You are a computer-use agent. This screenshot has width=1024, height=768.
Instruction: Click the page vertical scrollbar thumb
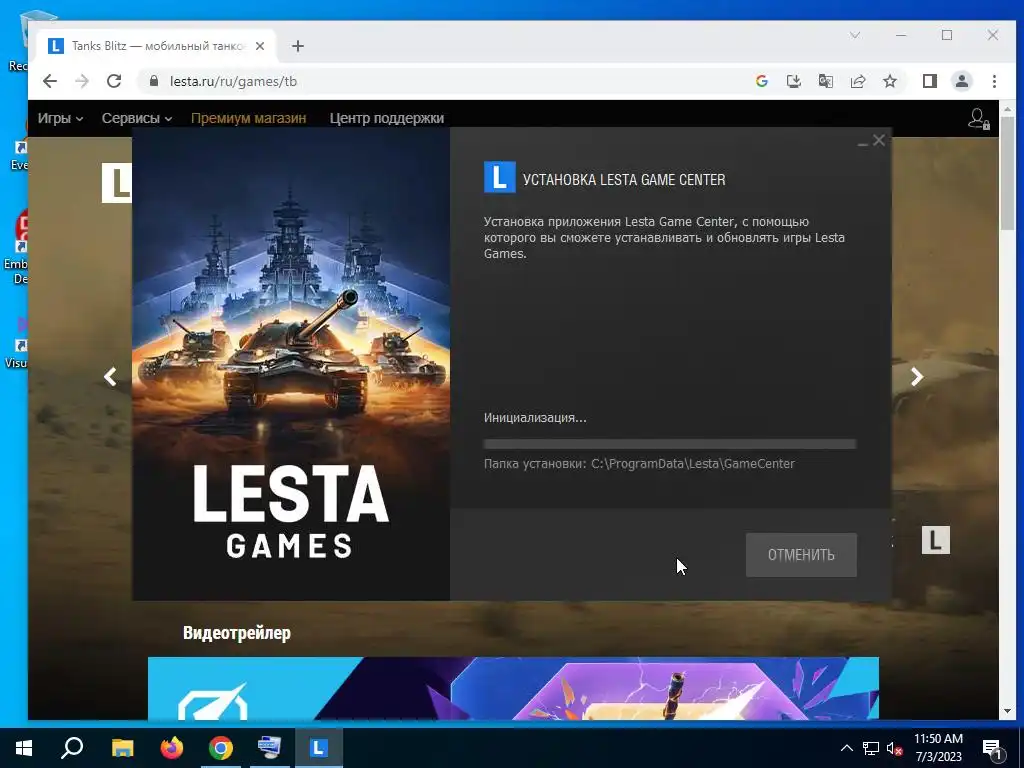(1007, 174)
